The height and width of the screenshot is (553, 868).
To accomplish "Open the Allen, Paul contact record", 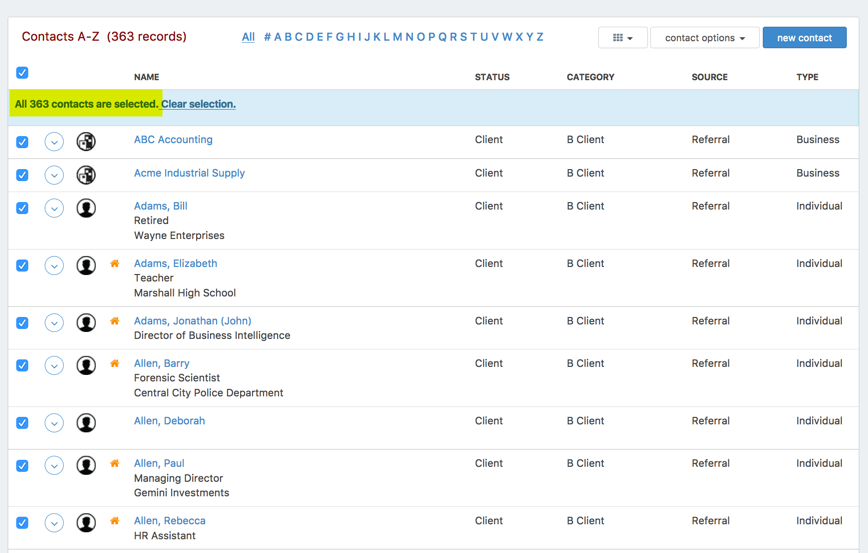I will coord(159,463).
